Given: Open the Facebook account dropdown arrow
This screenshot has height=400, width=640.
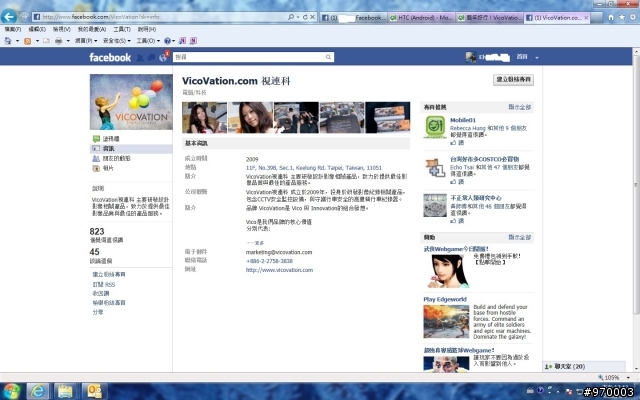Looking at the screenshot, I should [x=537, y=58].
